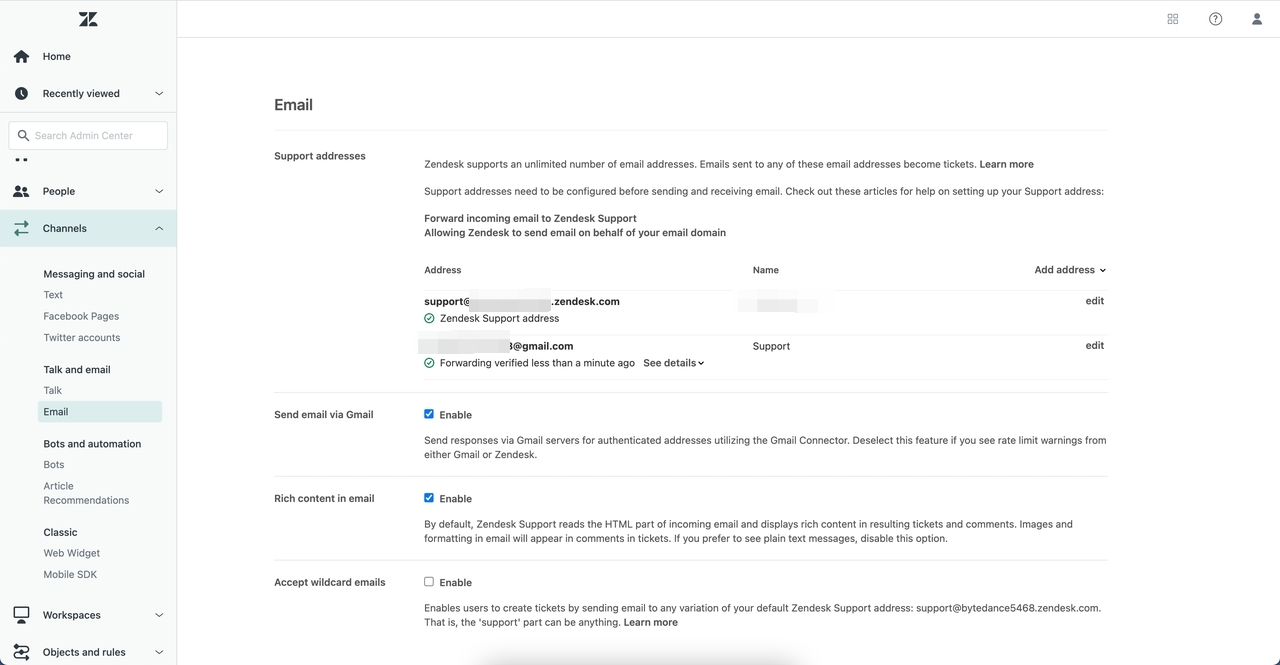Open the Add address dropdown
Viewport: 1280px width, 665px height.
1070,270
